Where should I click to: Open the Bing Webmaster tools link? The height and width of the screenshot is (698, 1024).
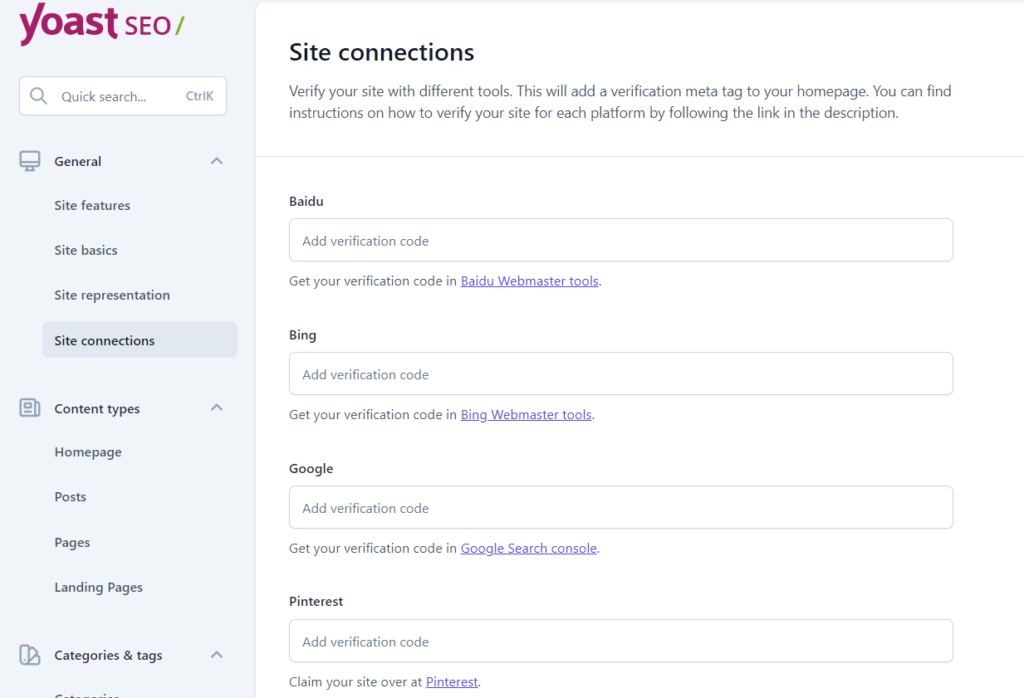tap(526, 415)
